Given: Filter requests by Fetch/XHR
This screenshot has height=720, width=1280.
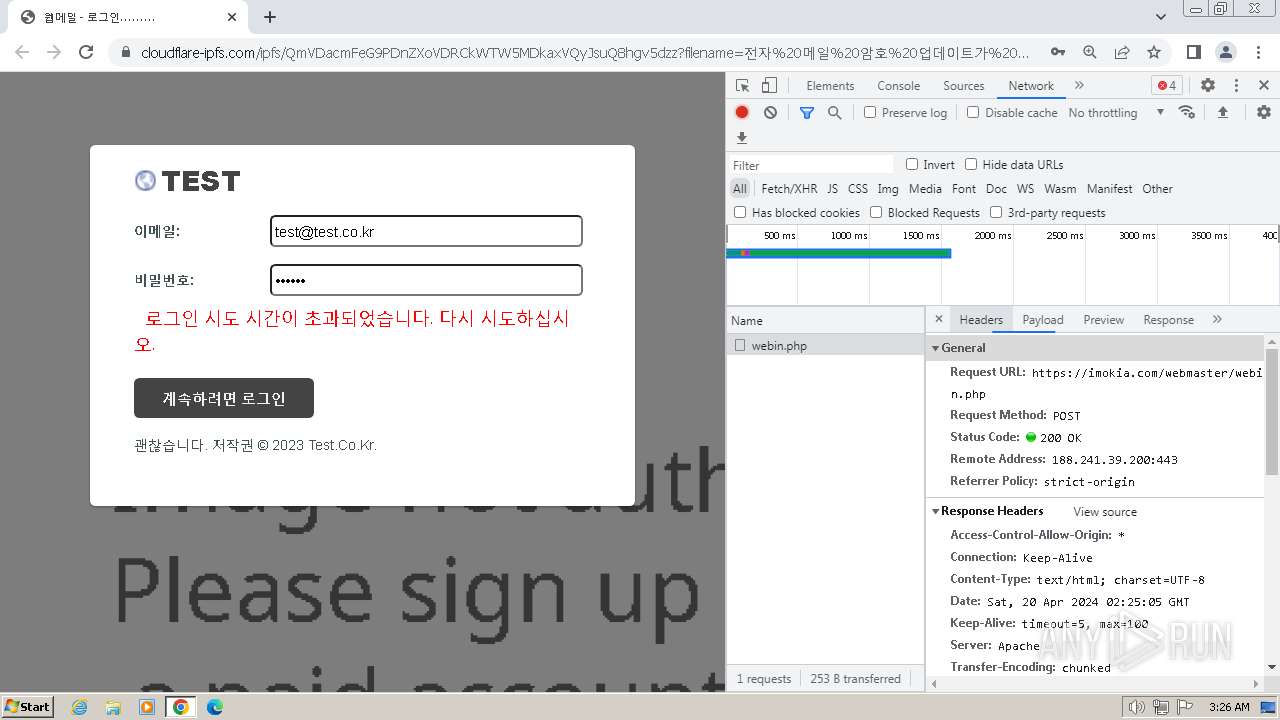Looking at the screenshot, I should 789,189.
